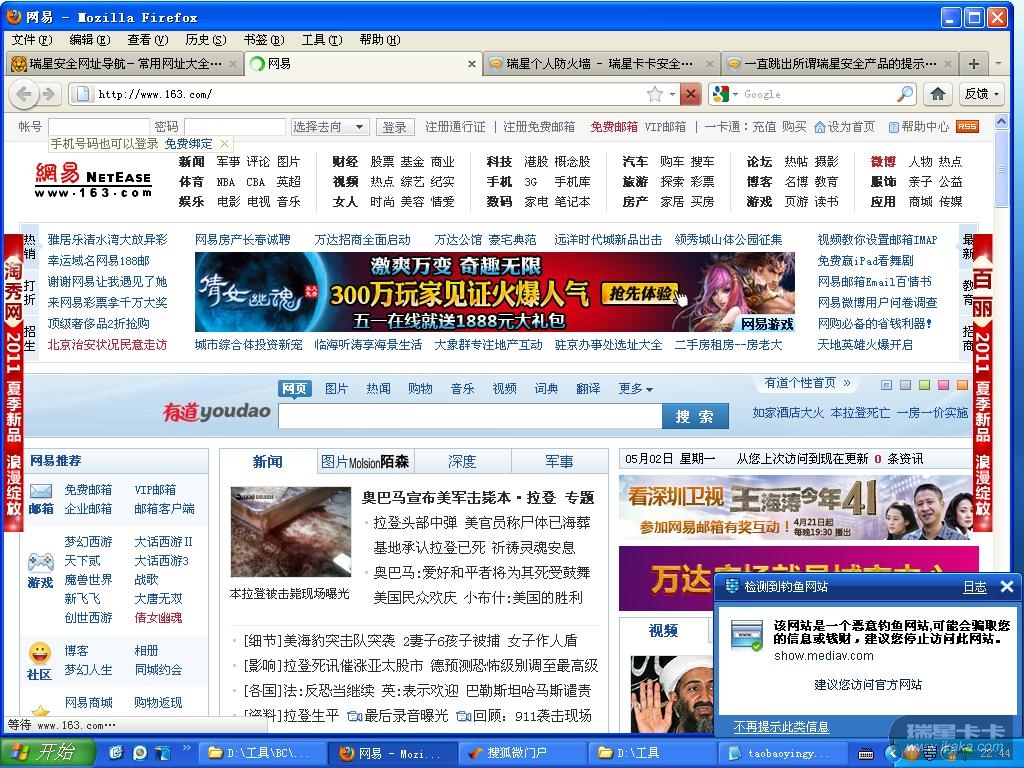Viewport: 1024px width, 768px height.
Task: Open the 历史 menu
Action: (x=206, y=40)
